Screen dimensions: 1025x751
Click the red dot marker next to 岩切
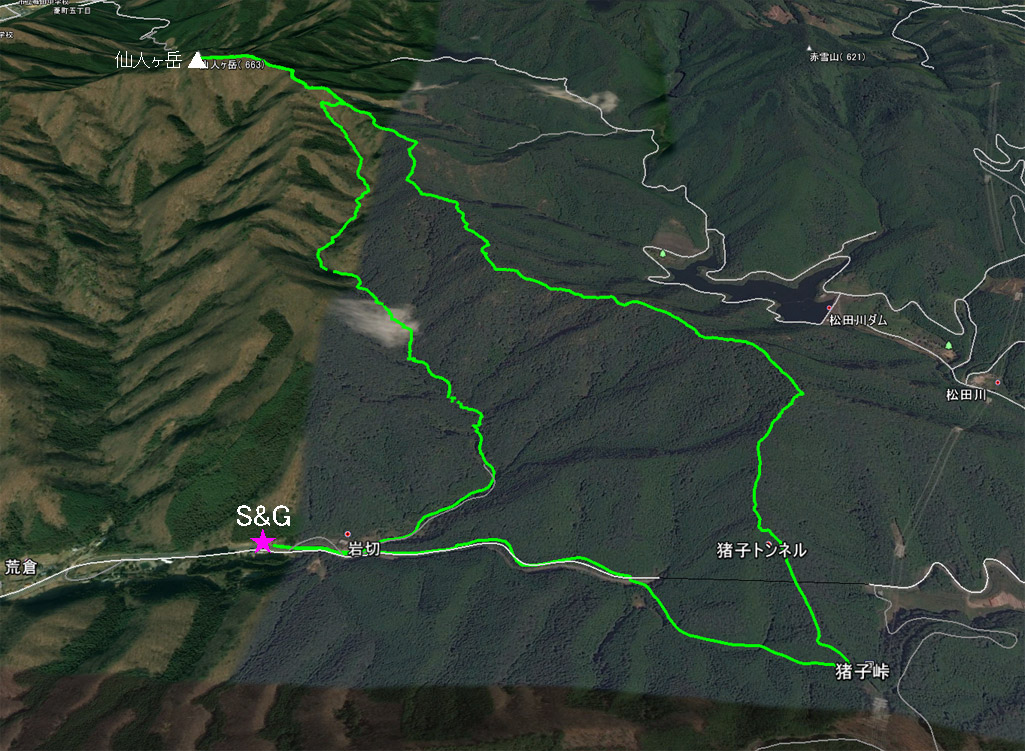click(x=348, y=534)
